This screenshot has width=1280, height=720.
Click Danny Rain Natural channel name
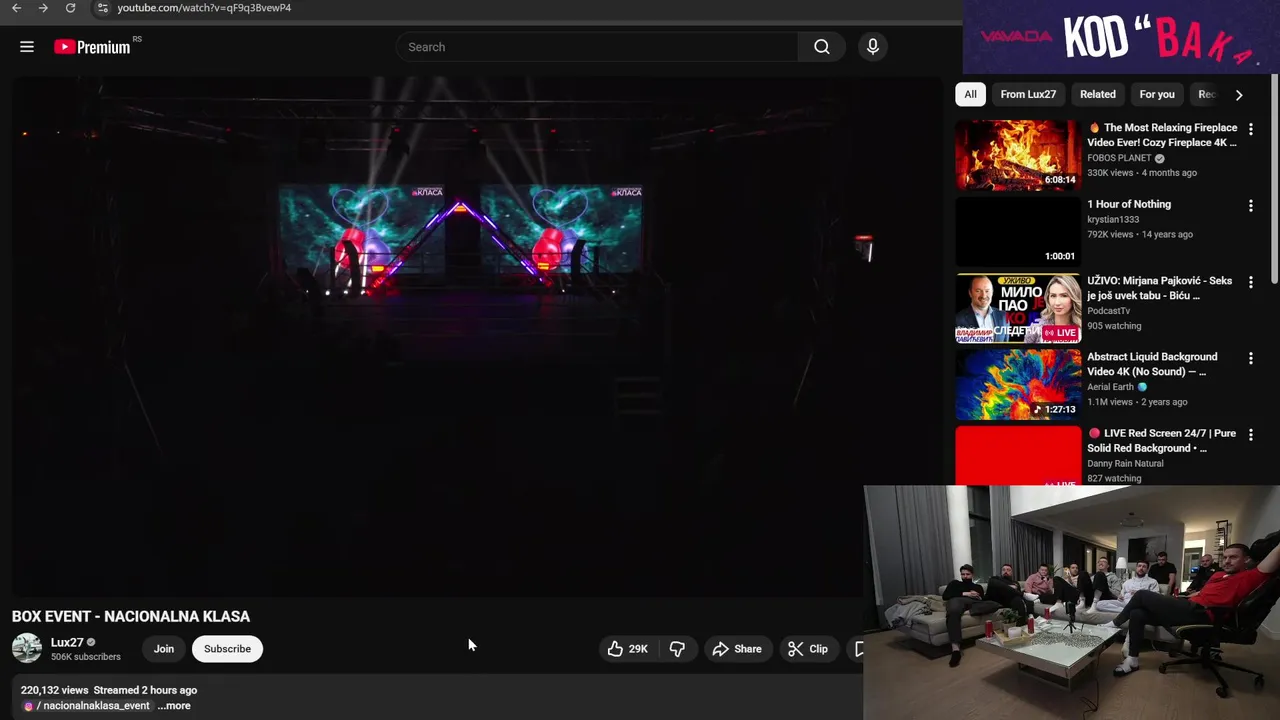[1125, 464]
